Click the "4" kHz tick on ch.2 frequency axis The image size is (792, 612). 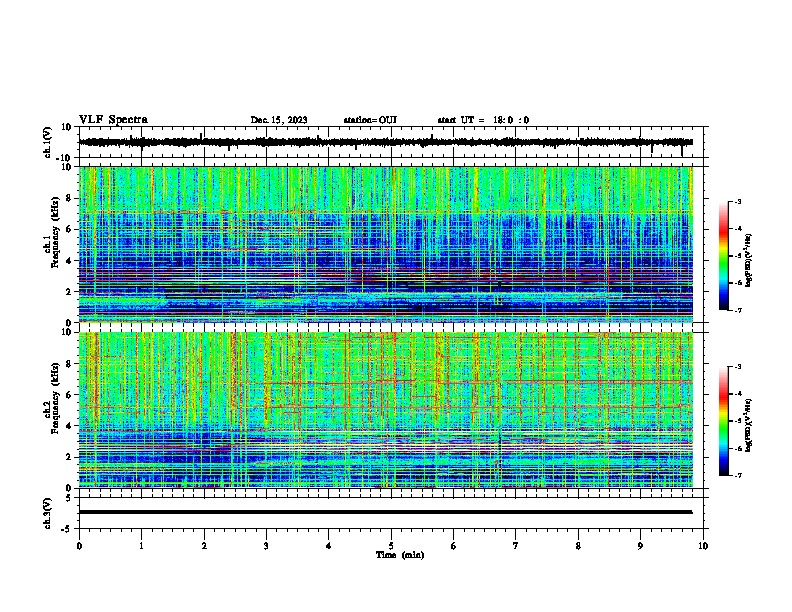pyautogui.click(x=69, y=426)
